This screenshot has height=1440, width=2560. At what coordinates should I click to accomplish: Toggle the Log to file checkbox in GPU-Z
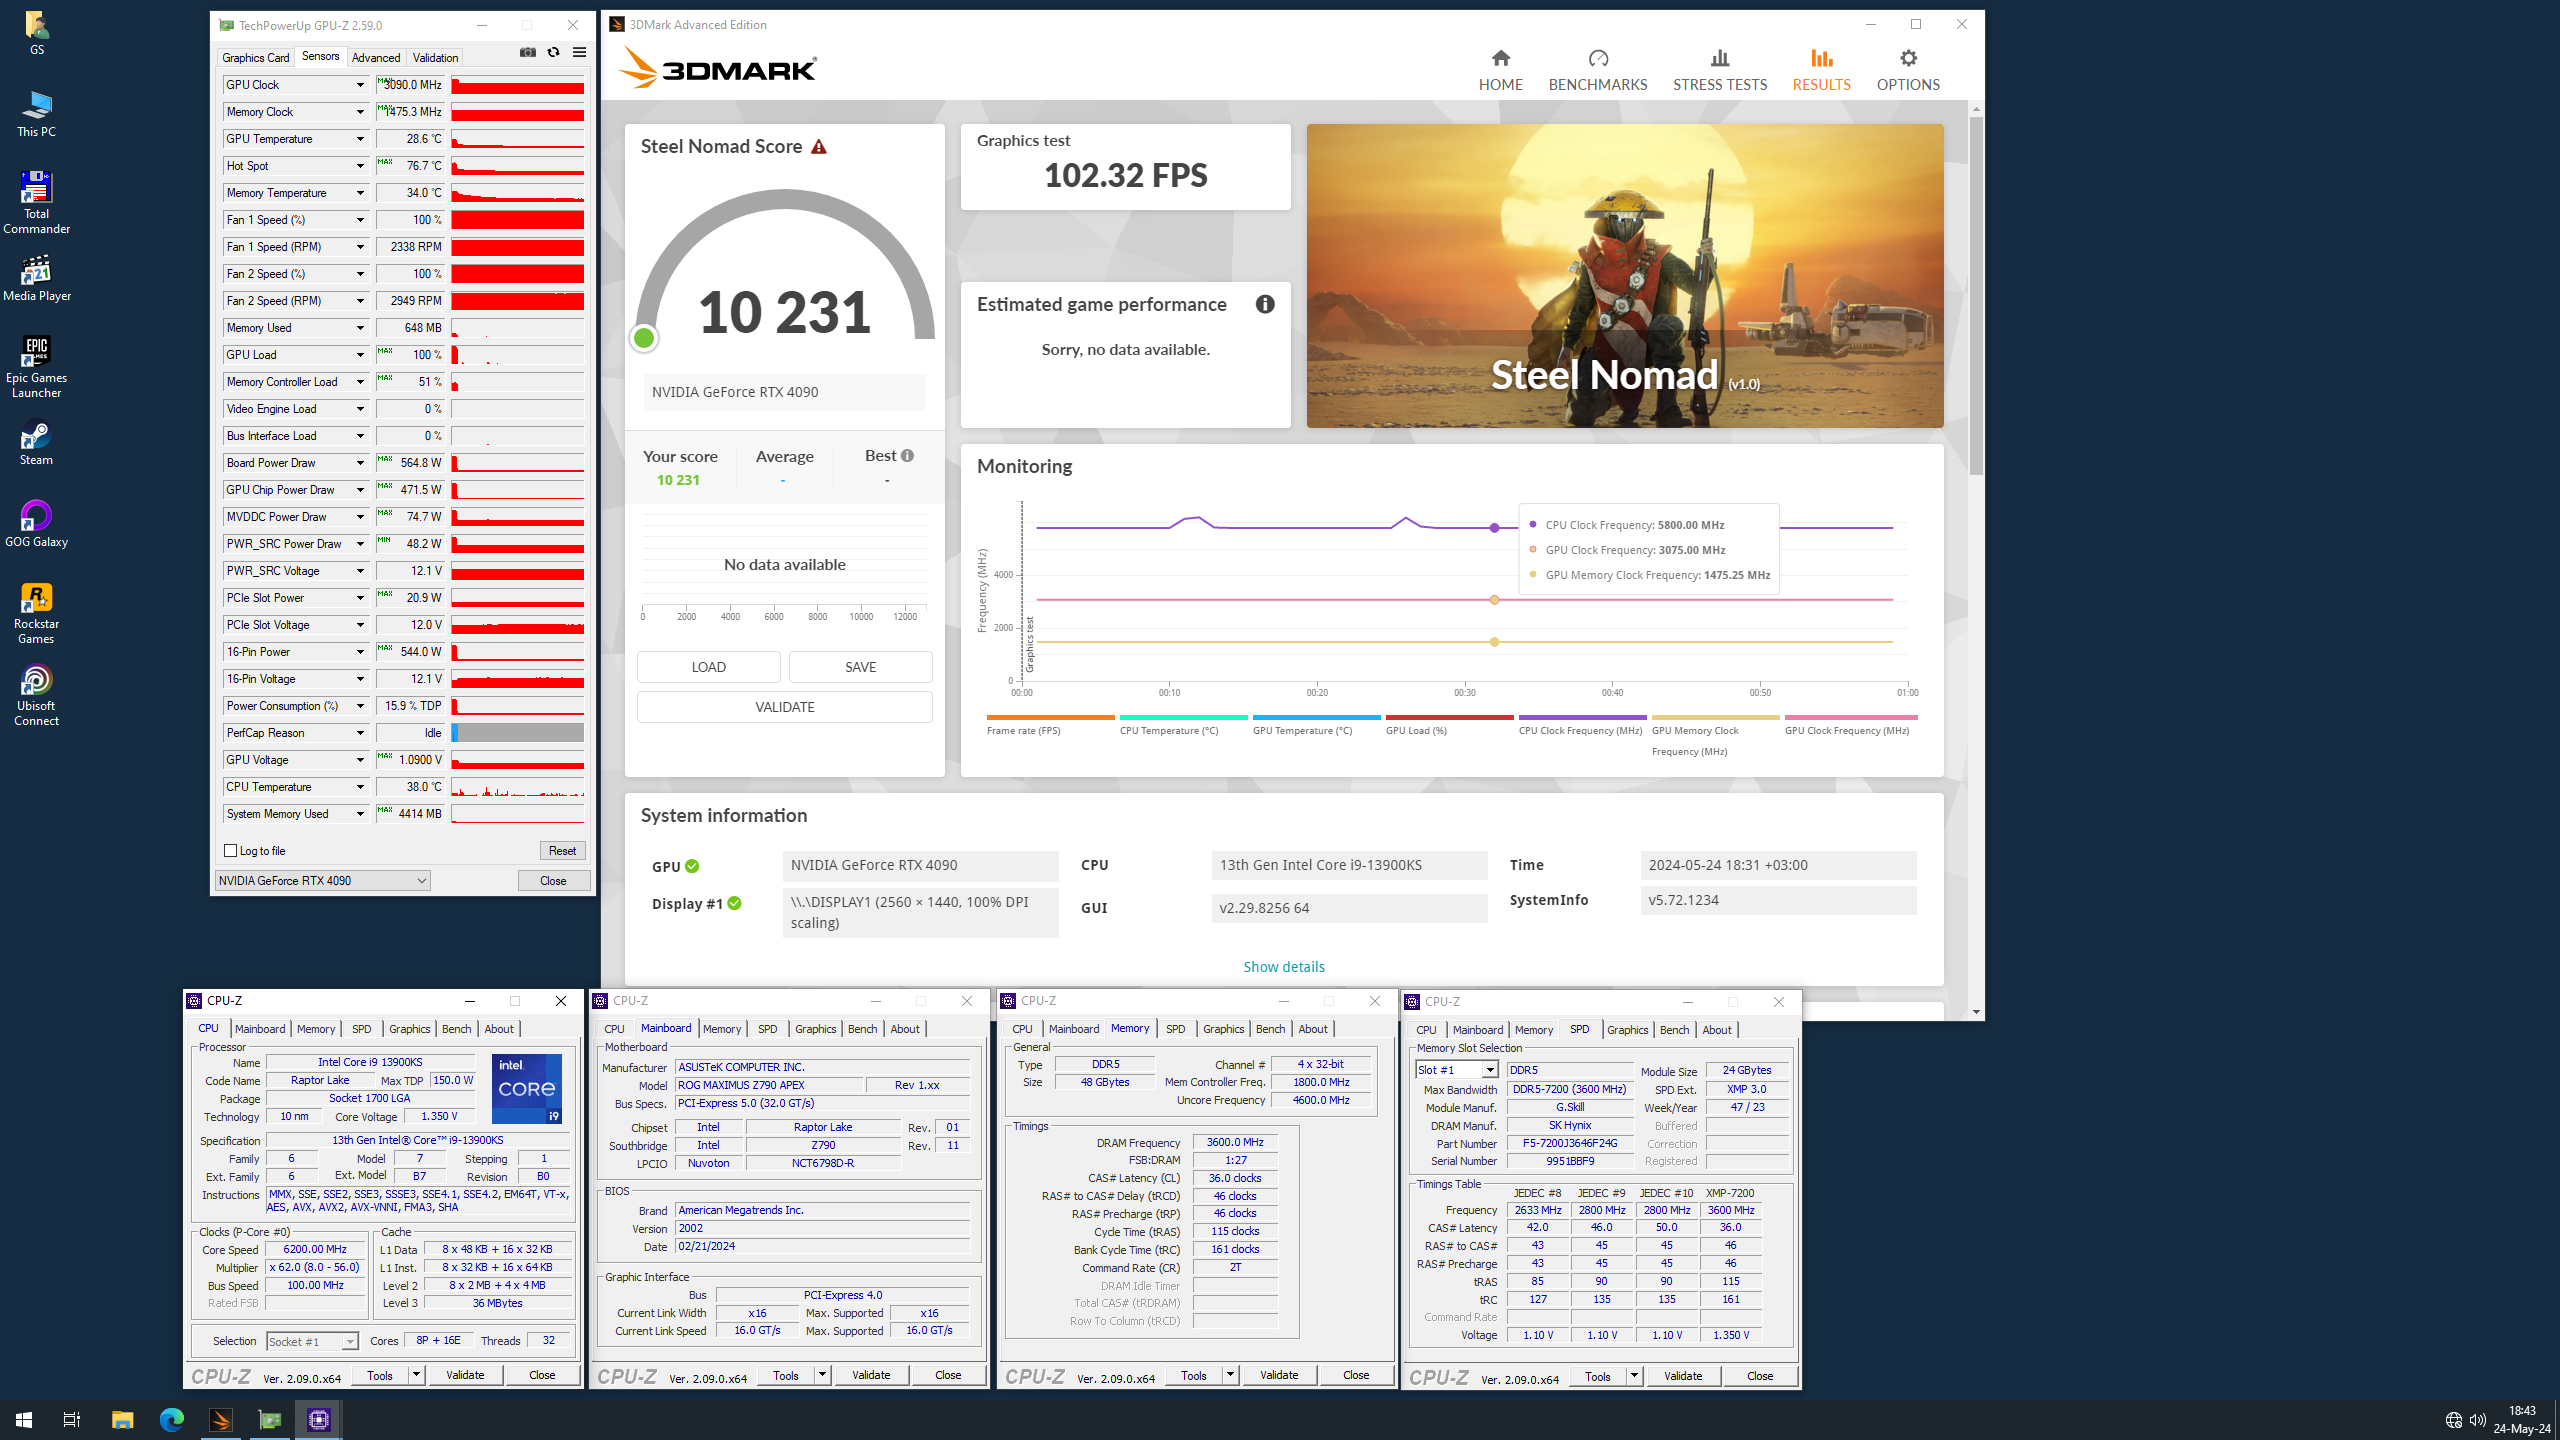click(231, 851)
